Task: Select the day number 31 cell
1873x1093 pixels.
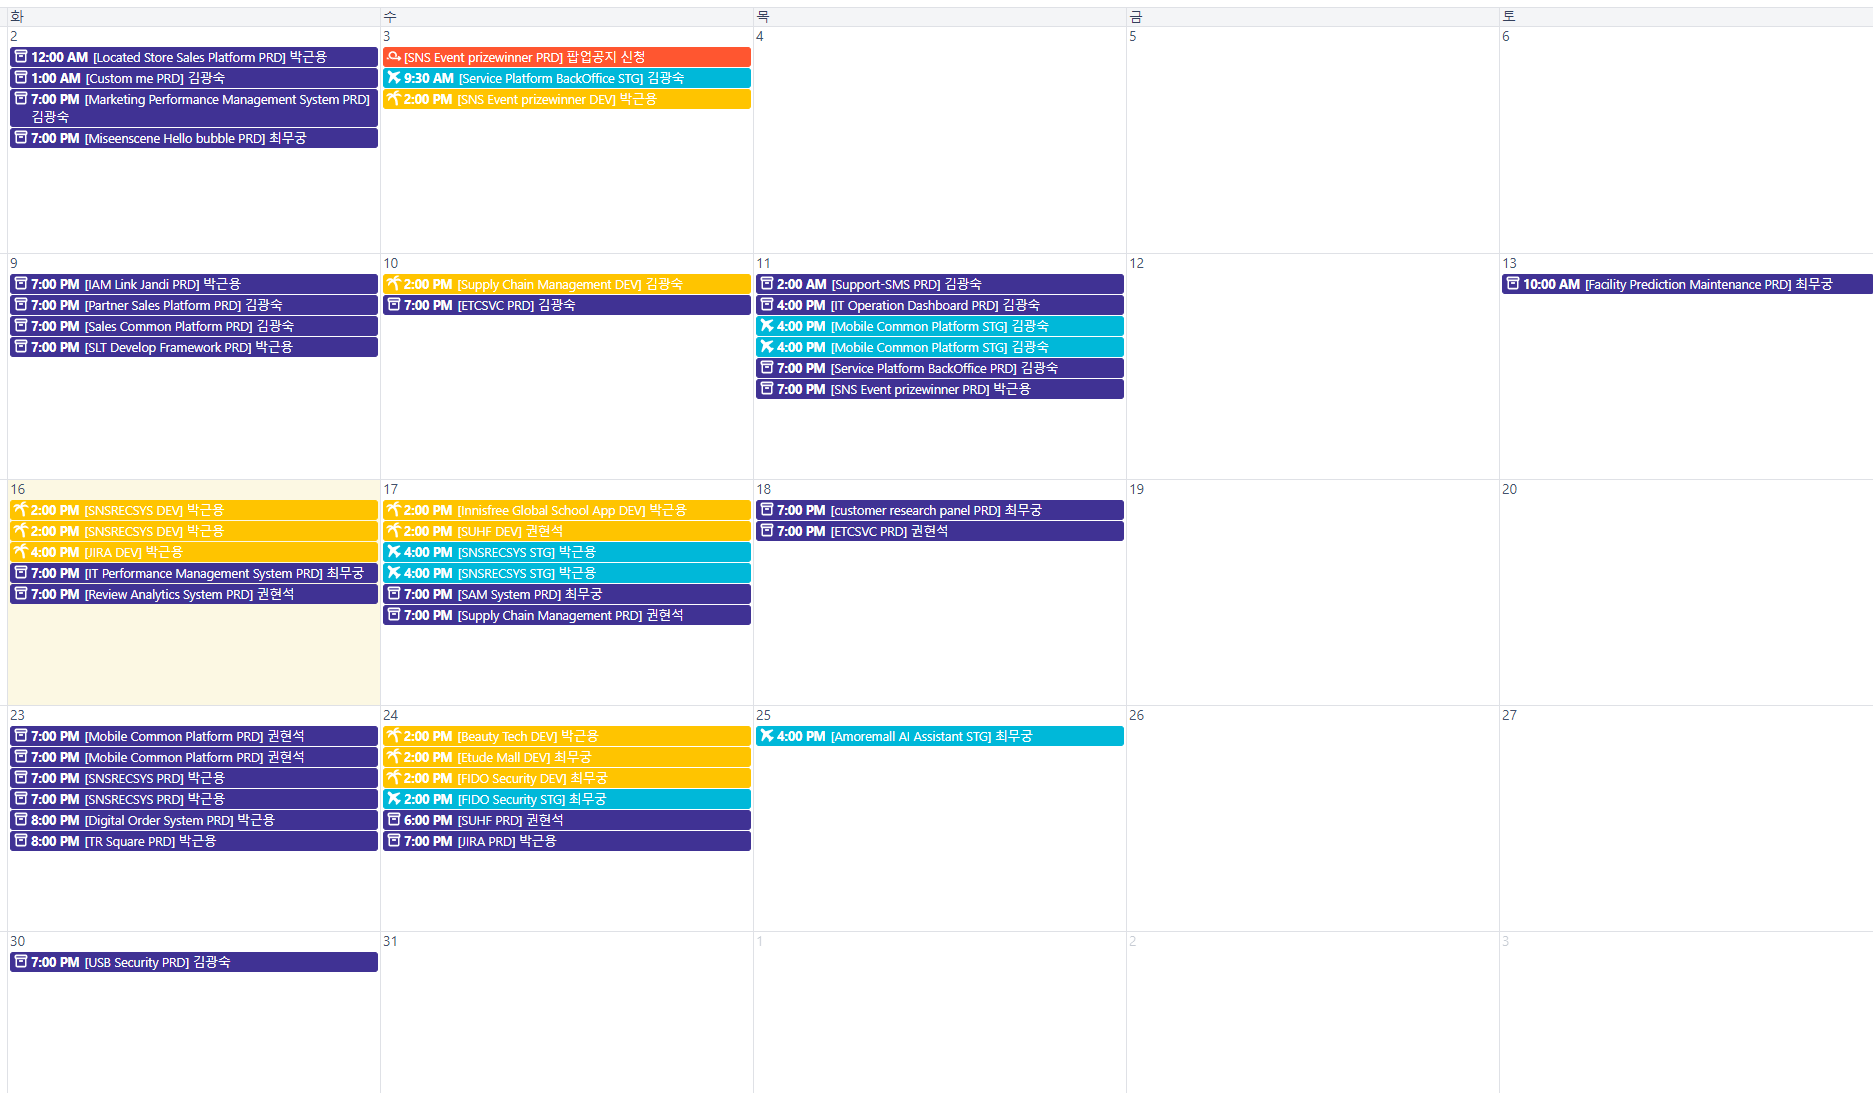Action: [x=390, y=941]
